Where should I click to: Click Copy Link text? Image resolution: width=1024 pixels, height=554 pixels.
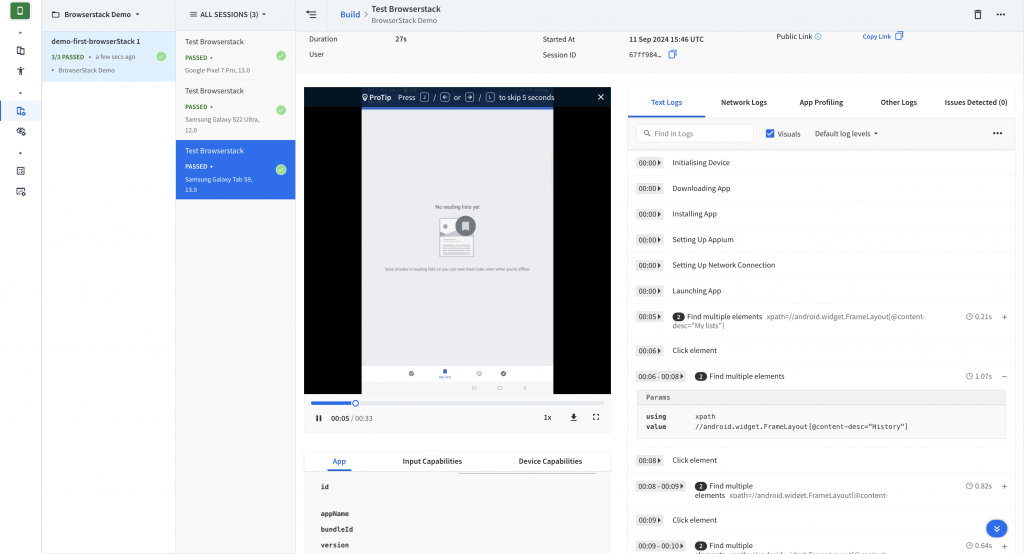point(876,37)
